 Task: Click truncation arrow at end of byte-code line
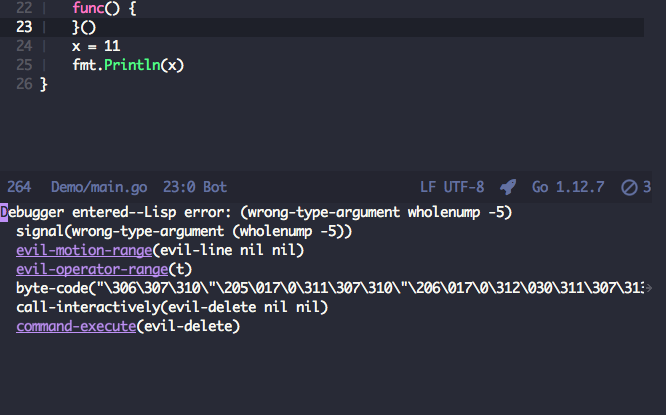[x=648, y=288]
